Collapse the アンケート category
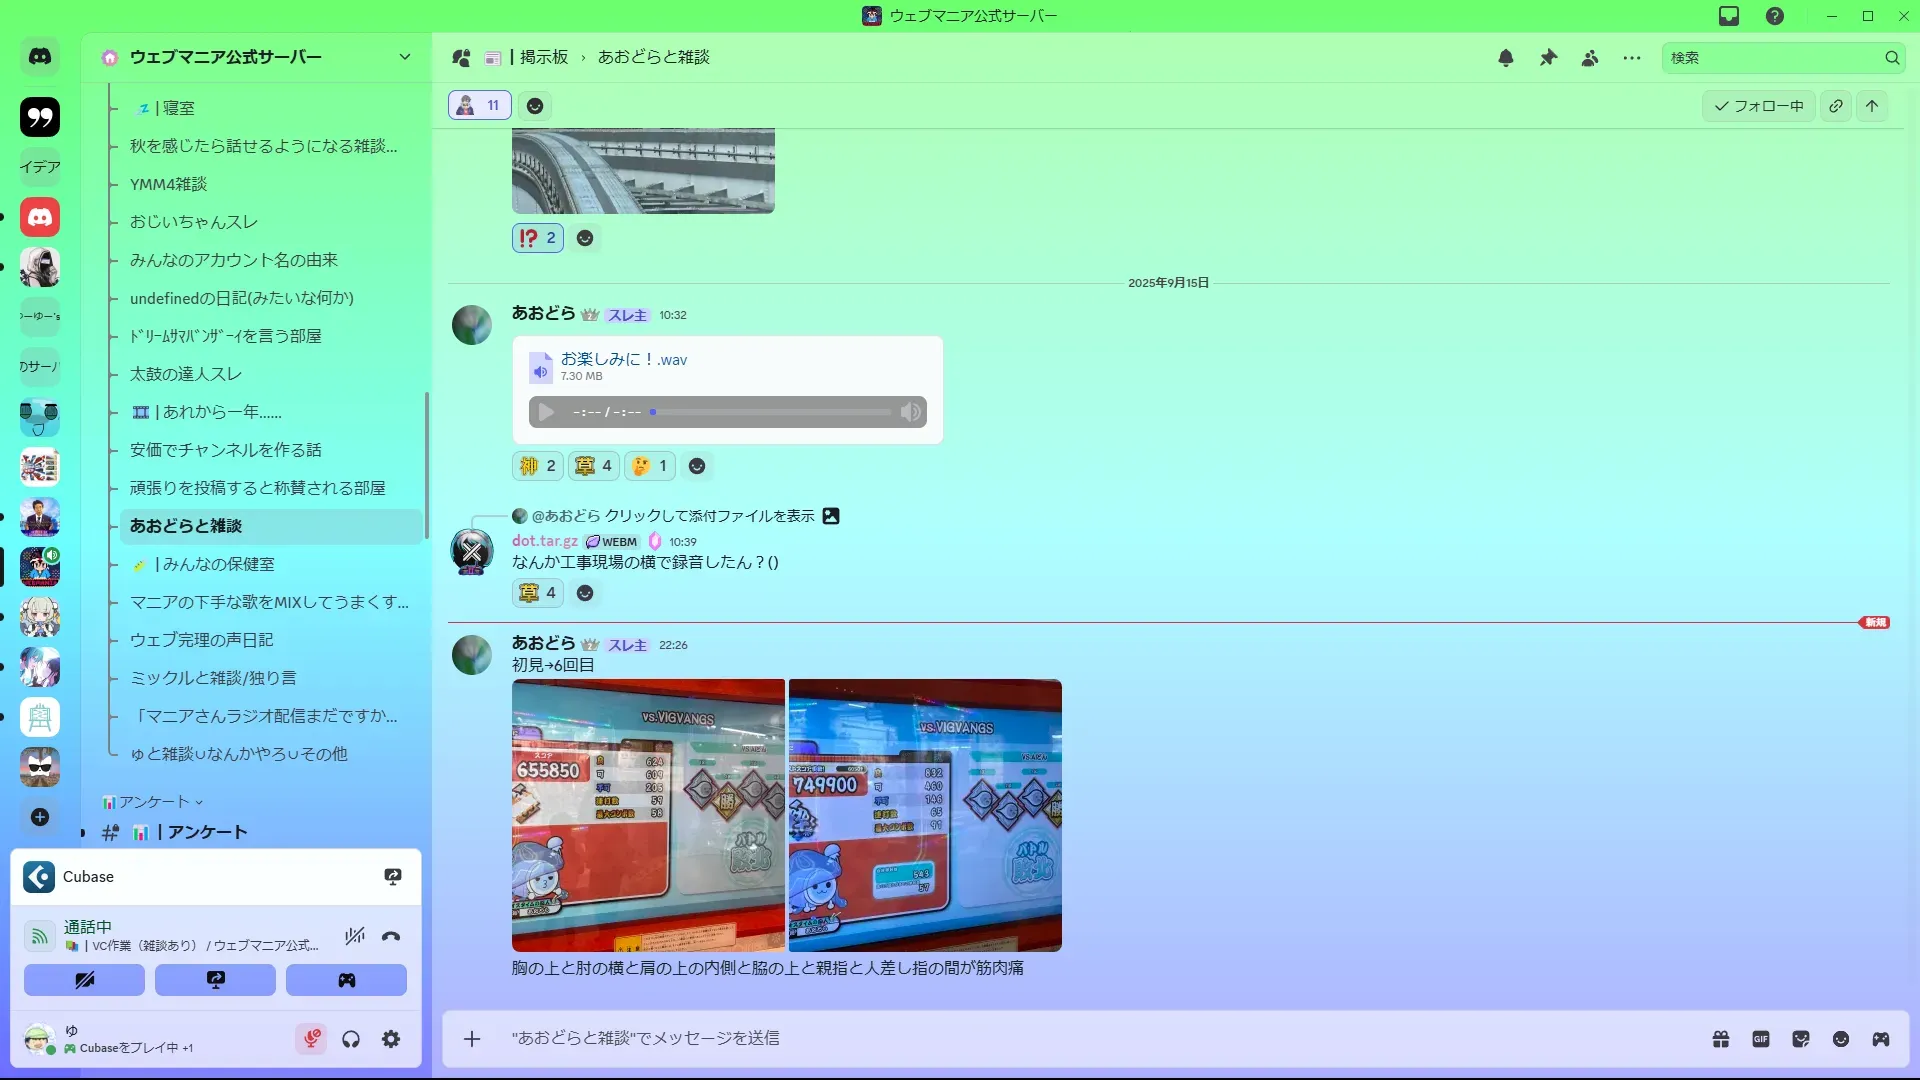 [x=153, y=802]
